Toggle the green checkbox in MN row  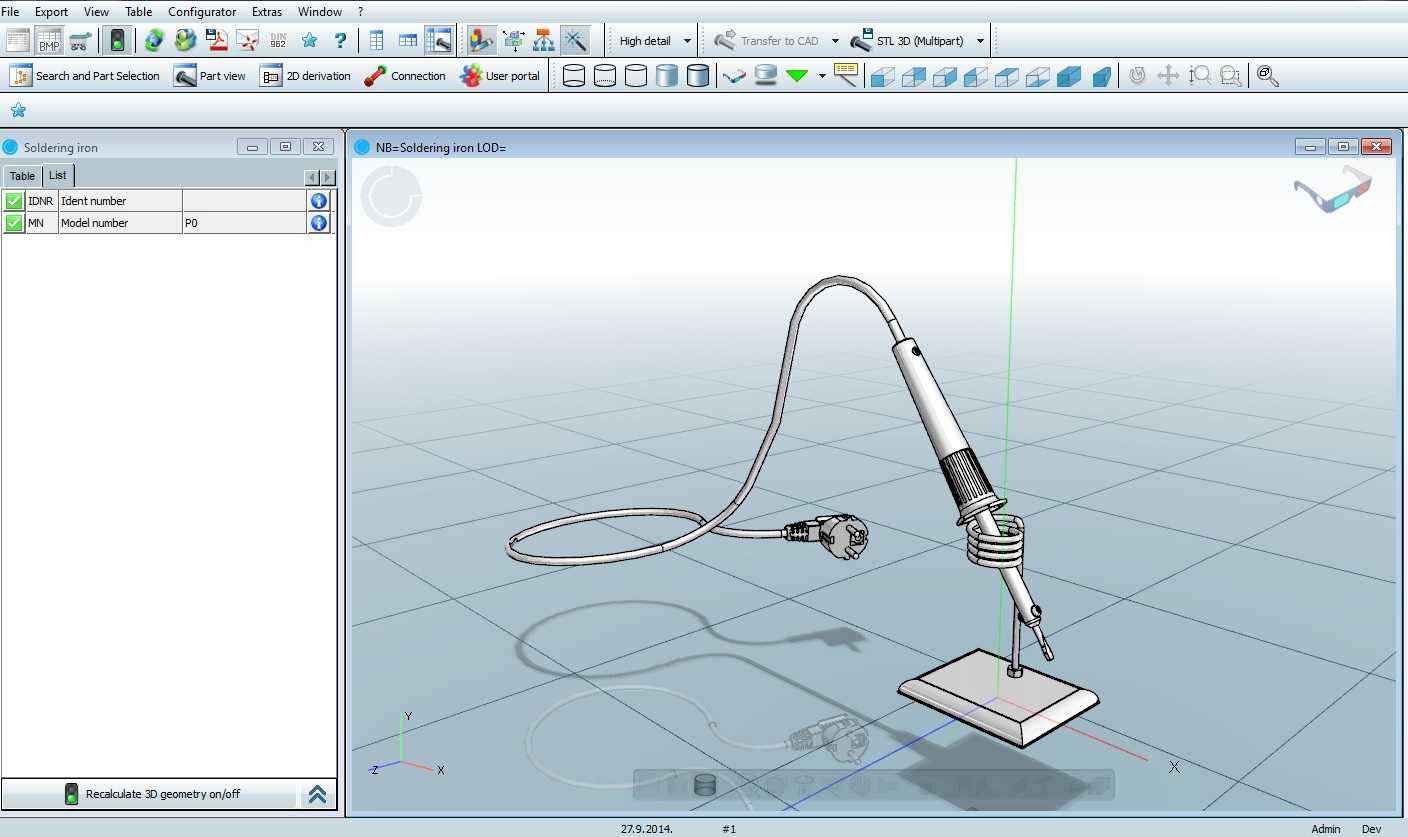pos(14,223)
